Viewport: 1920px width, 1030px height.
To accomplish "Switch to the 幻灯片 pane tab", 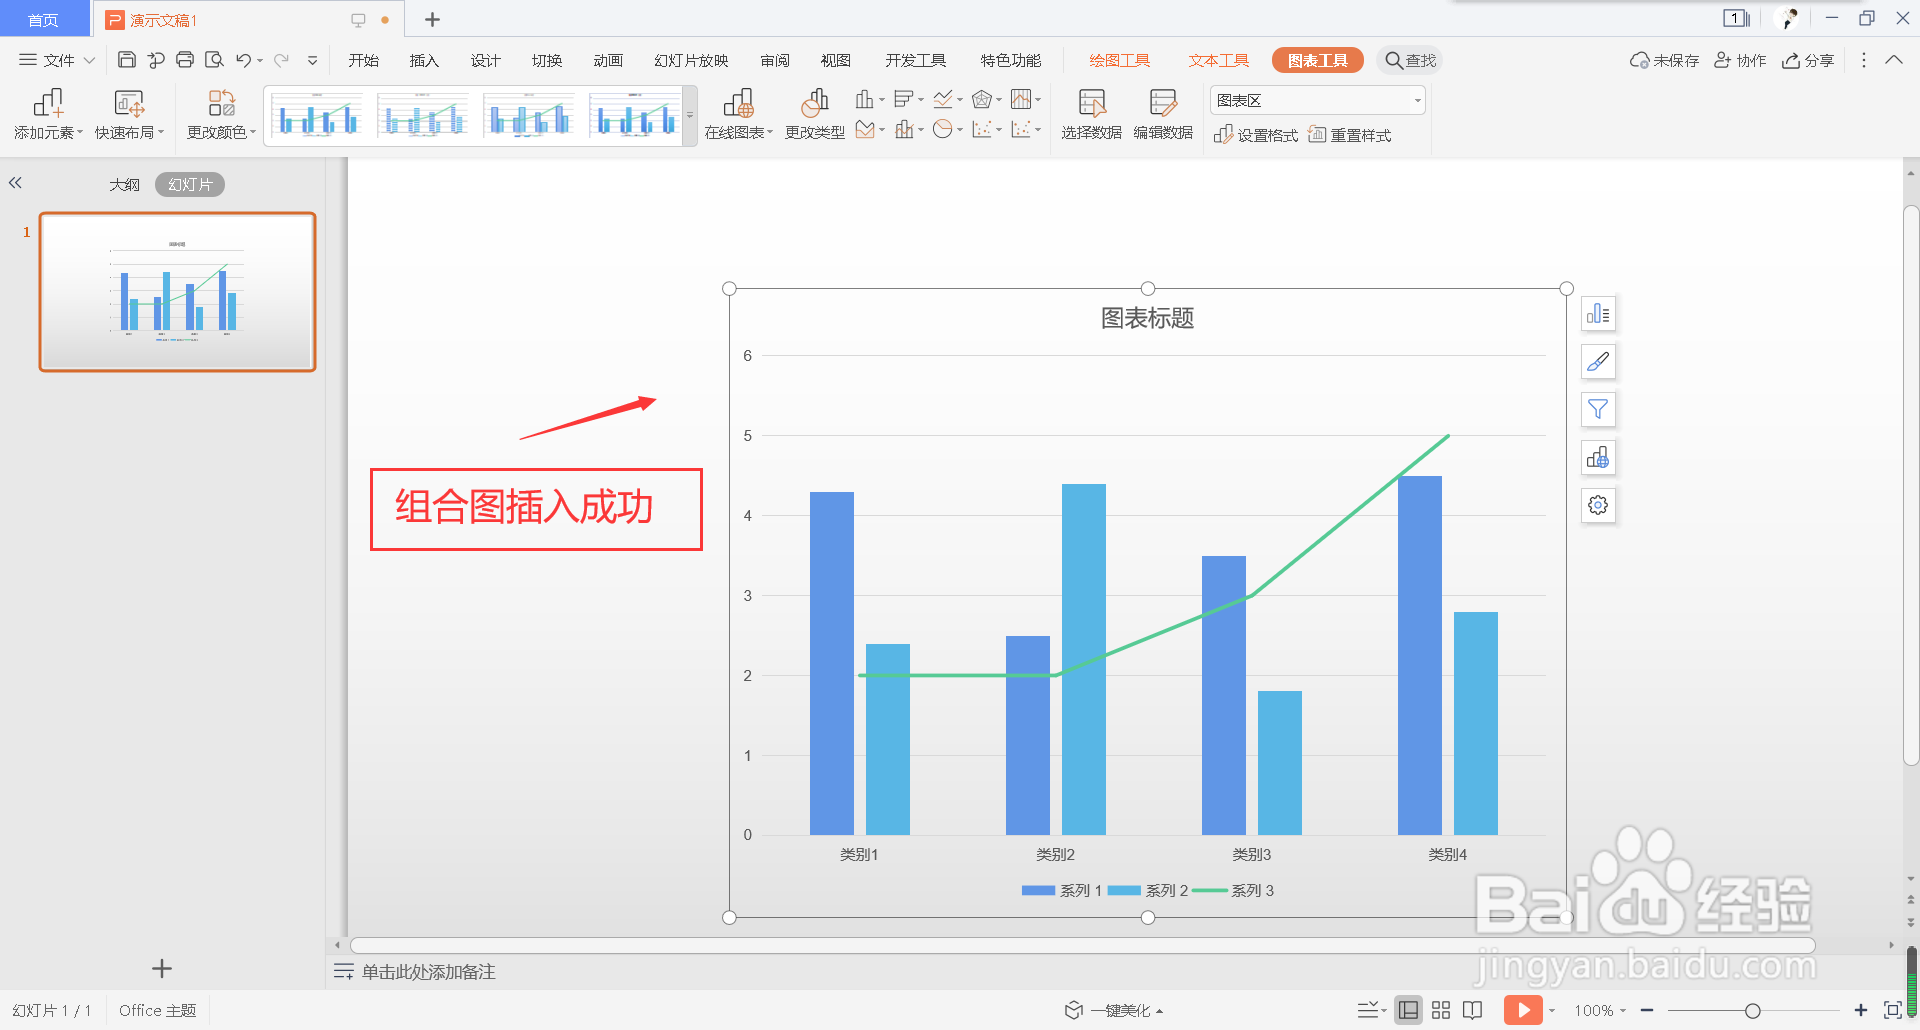I will [189, 183].
